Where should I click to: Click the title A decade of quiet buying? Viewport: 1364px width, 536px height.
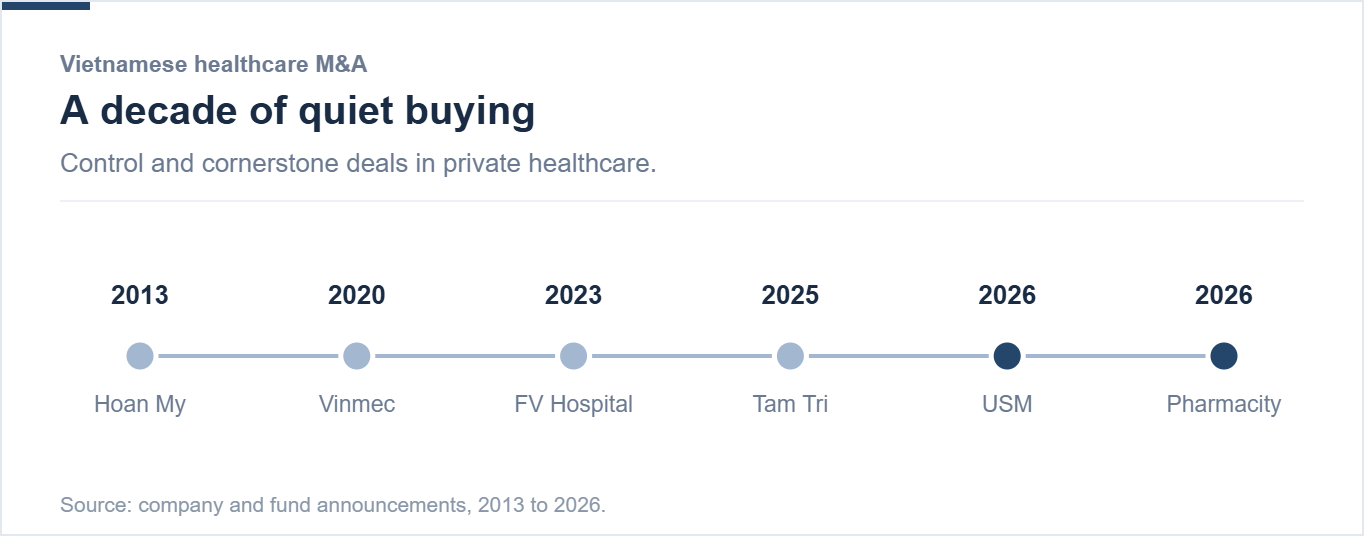[298, 111]
